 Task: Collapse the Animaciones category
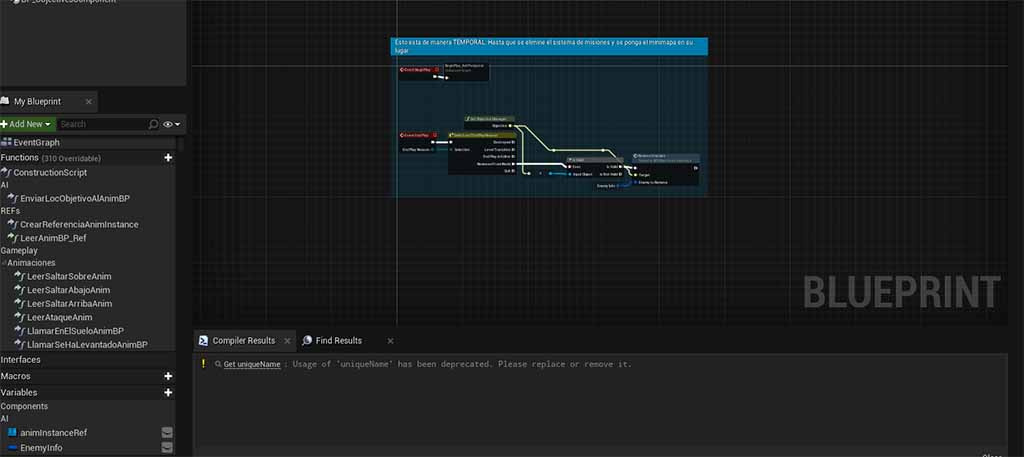pyautogui.click(x=4, y=263)
